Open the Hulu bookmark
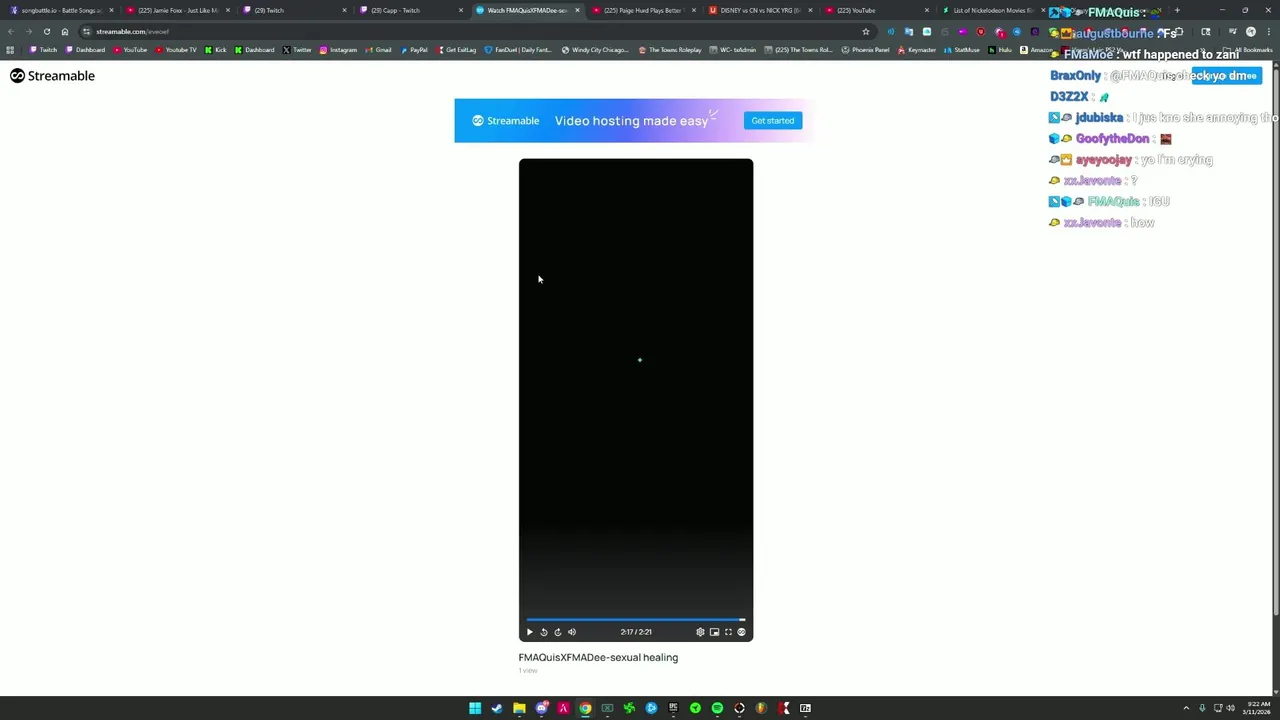The image size is (1280, 720). click(x=1001, y=49)
